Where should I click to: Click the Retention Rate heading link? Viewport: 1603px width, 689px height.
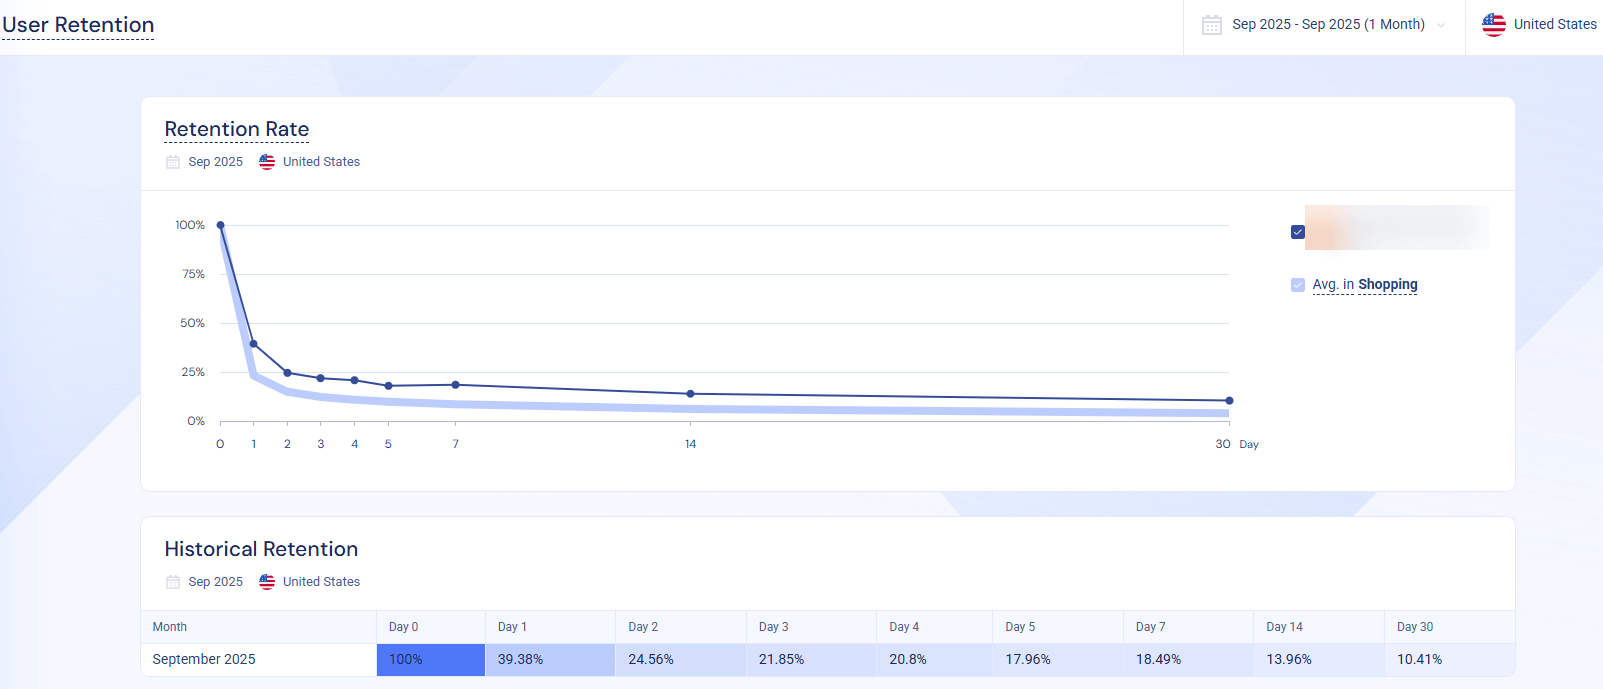(x=236, y=129)
